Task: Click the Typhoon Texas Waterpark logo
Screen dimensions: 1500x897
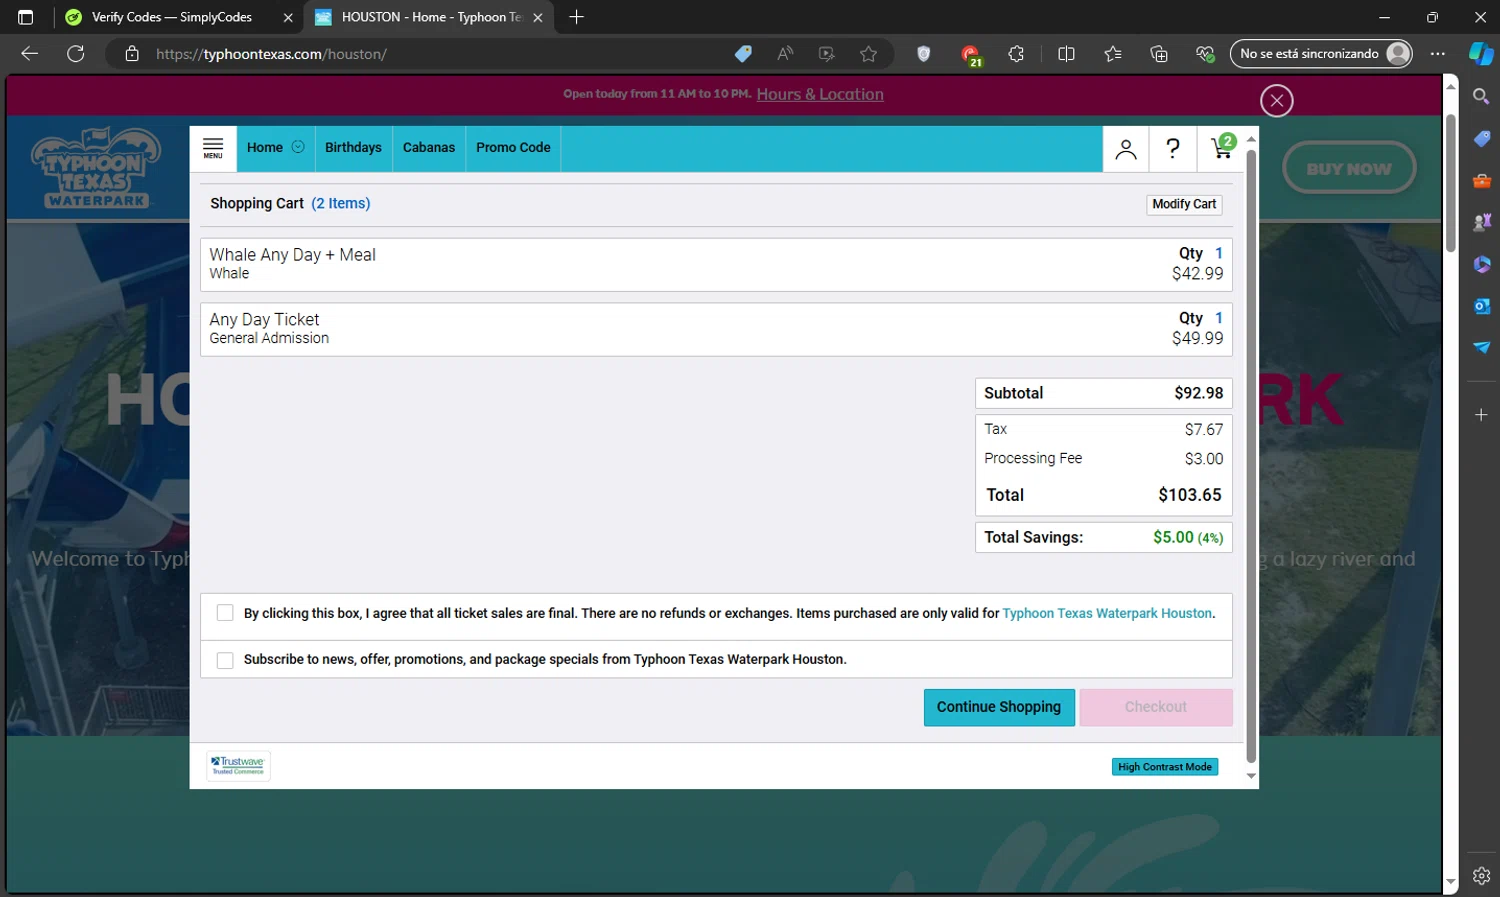Action: 95,167
